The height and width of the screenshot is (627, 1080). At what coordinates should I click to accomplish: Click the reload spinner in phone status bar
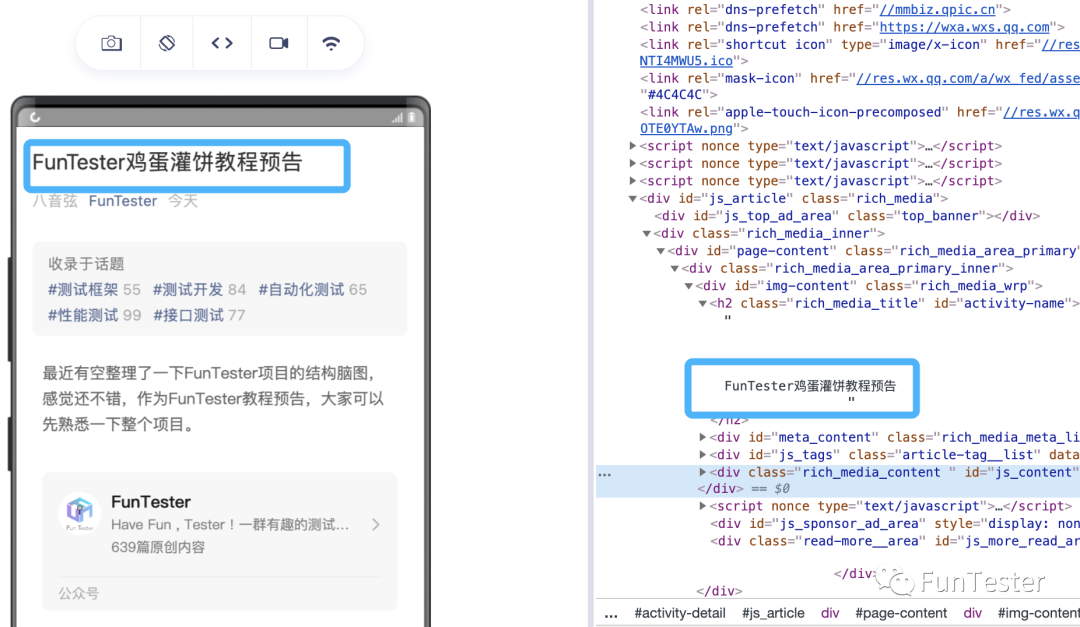pyautogui.click(x=35, y=118)
